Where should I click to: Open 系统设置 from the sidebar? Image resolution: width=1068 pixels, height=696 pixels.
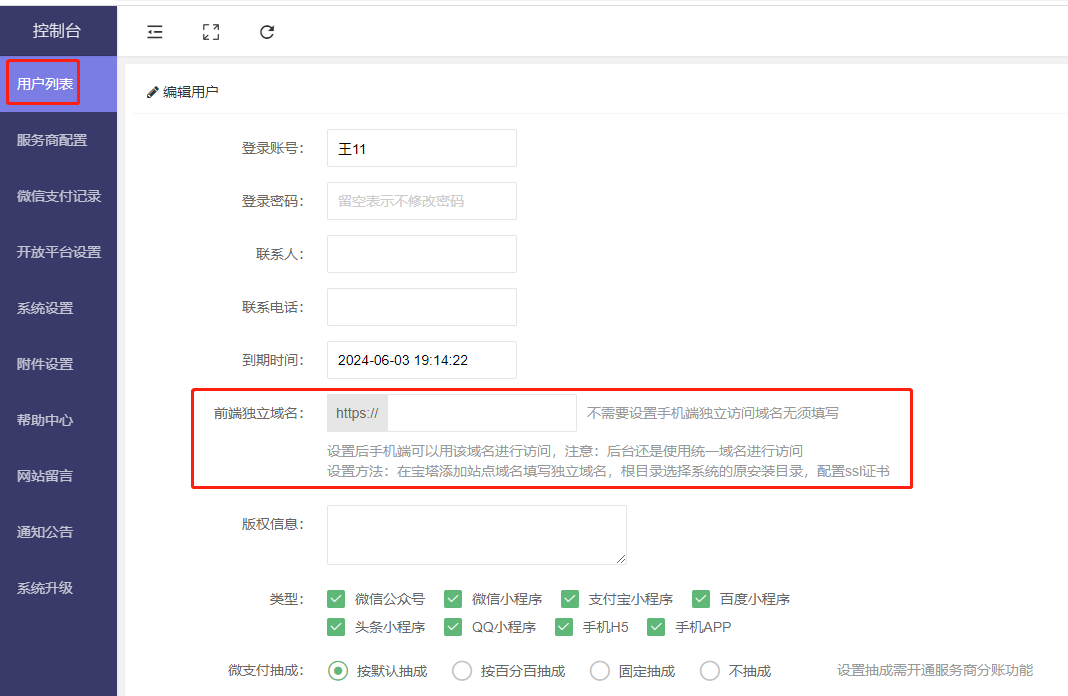click(x=45, y=308)
